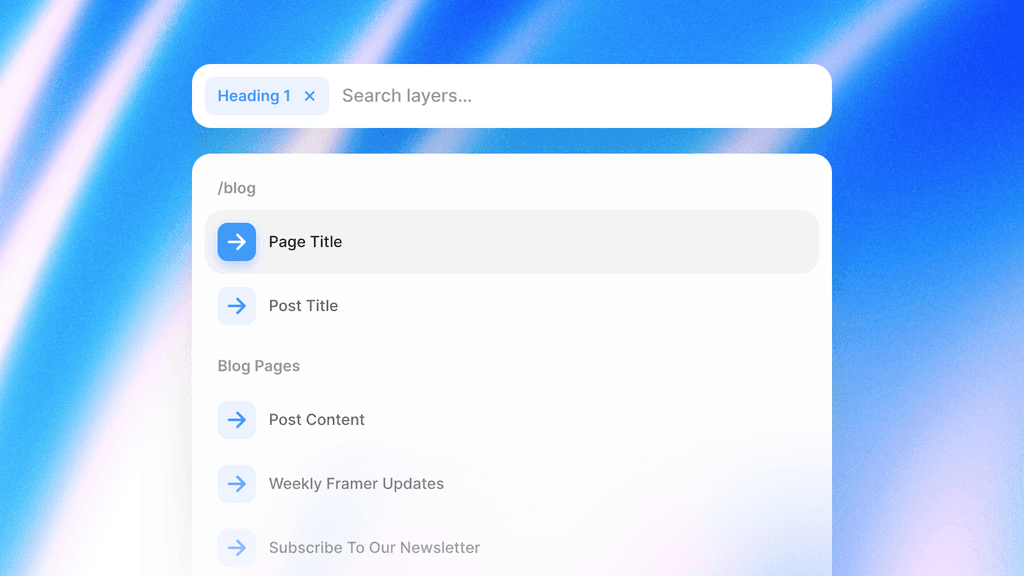Click the arrow icon beside Subscribe To Our Newsletter

[x=236, y=548]
